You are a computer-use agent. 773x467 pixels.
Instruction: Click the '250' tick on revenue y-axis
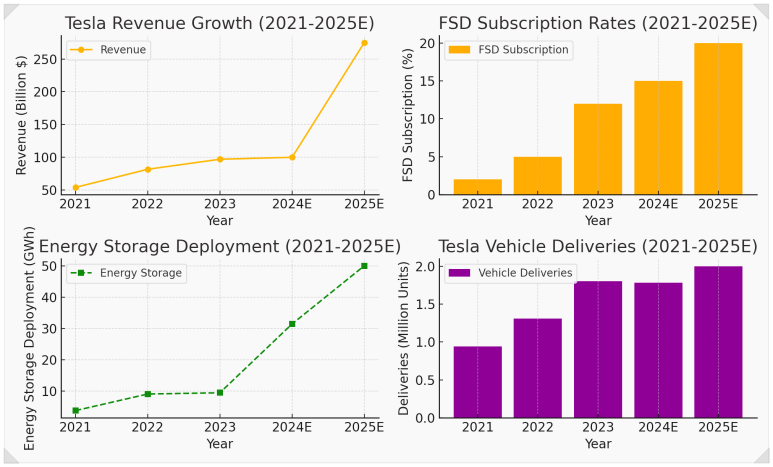pyautogui.click(x=45, y=60)
